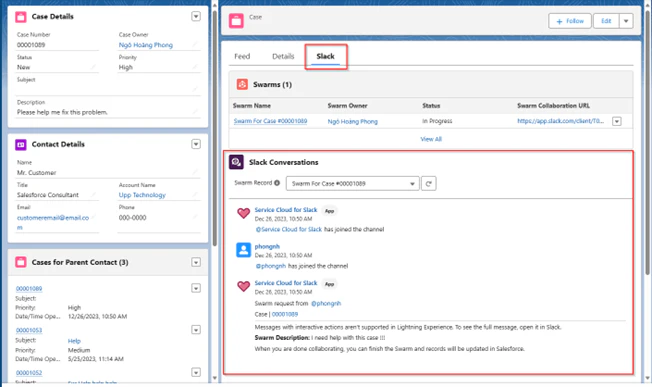Click the right panel scrollbar

coord(647,143)
